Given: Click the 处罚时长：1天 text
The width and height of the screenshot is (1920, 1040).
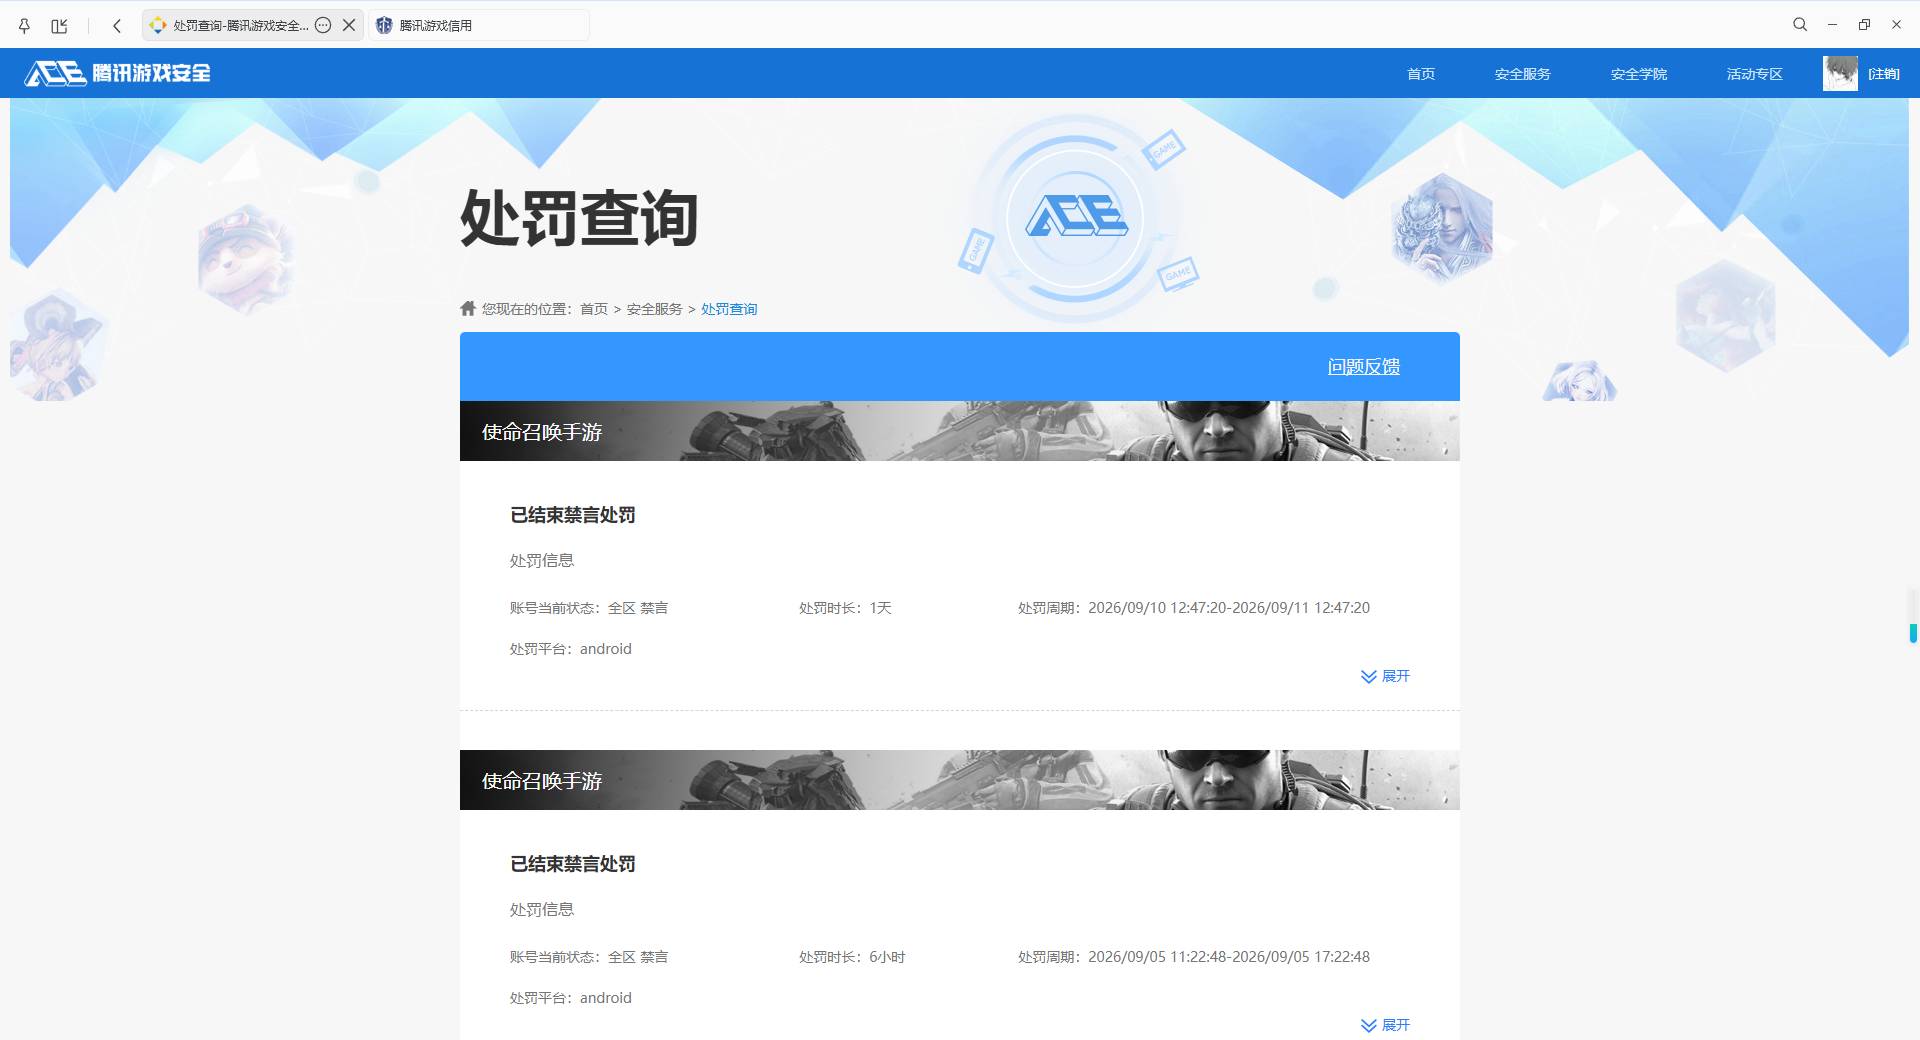Looking at the screenshot, I should click(x=845, y=608).
